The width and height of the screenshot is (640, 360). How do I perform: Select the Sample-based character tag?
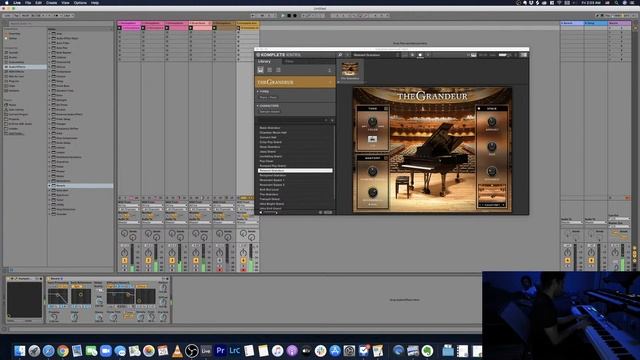click(269, 111)
